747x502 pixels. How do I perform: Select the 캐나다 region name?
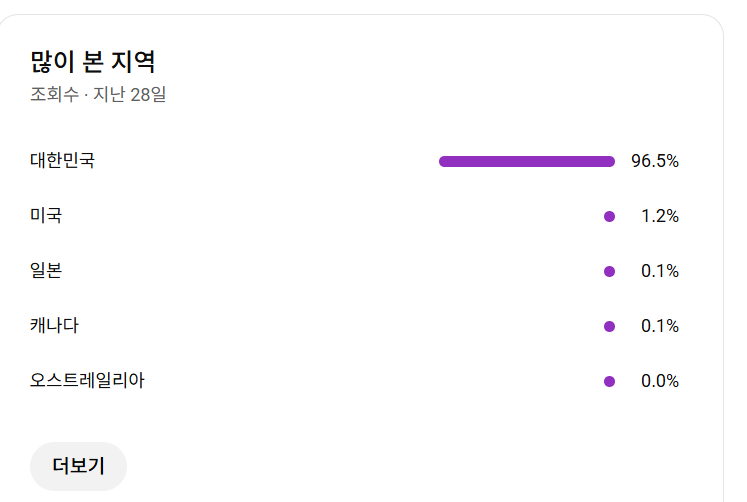[x=54, y=325]
